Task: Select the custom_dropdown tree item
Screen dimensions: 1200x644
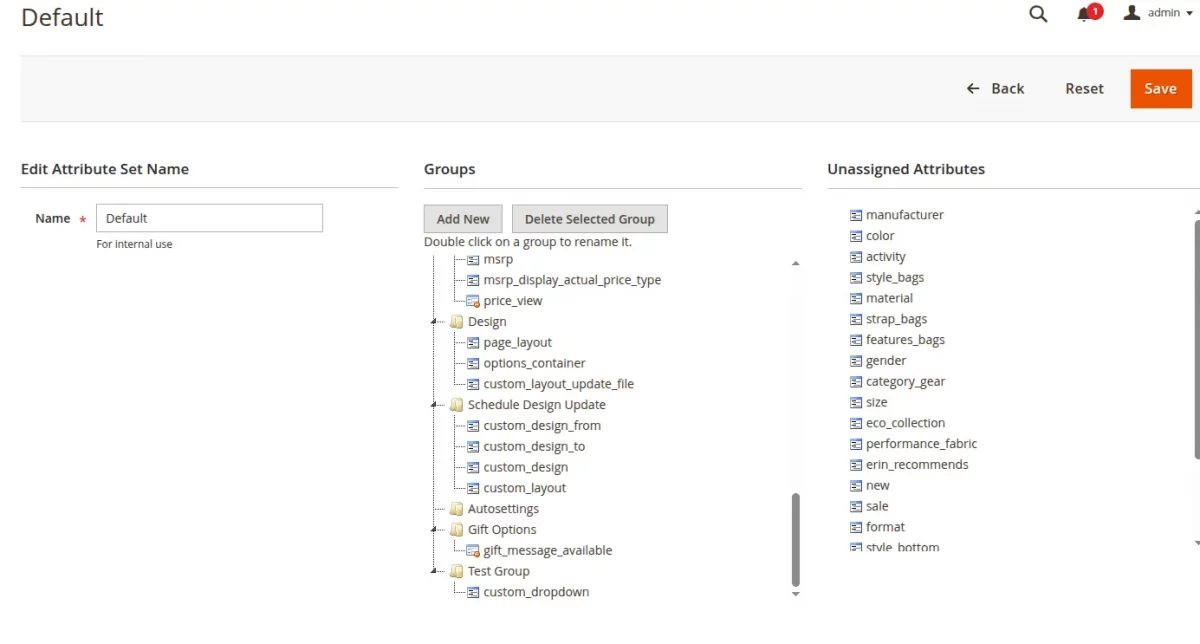Action: click(x=536, y=592)
